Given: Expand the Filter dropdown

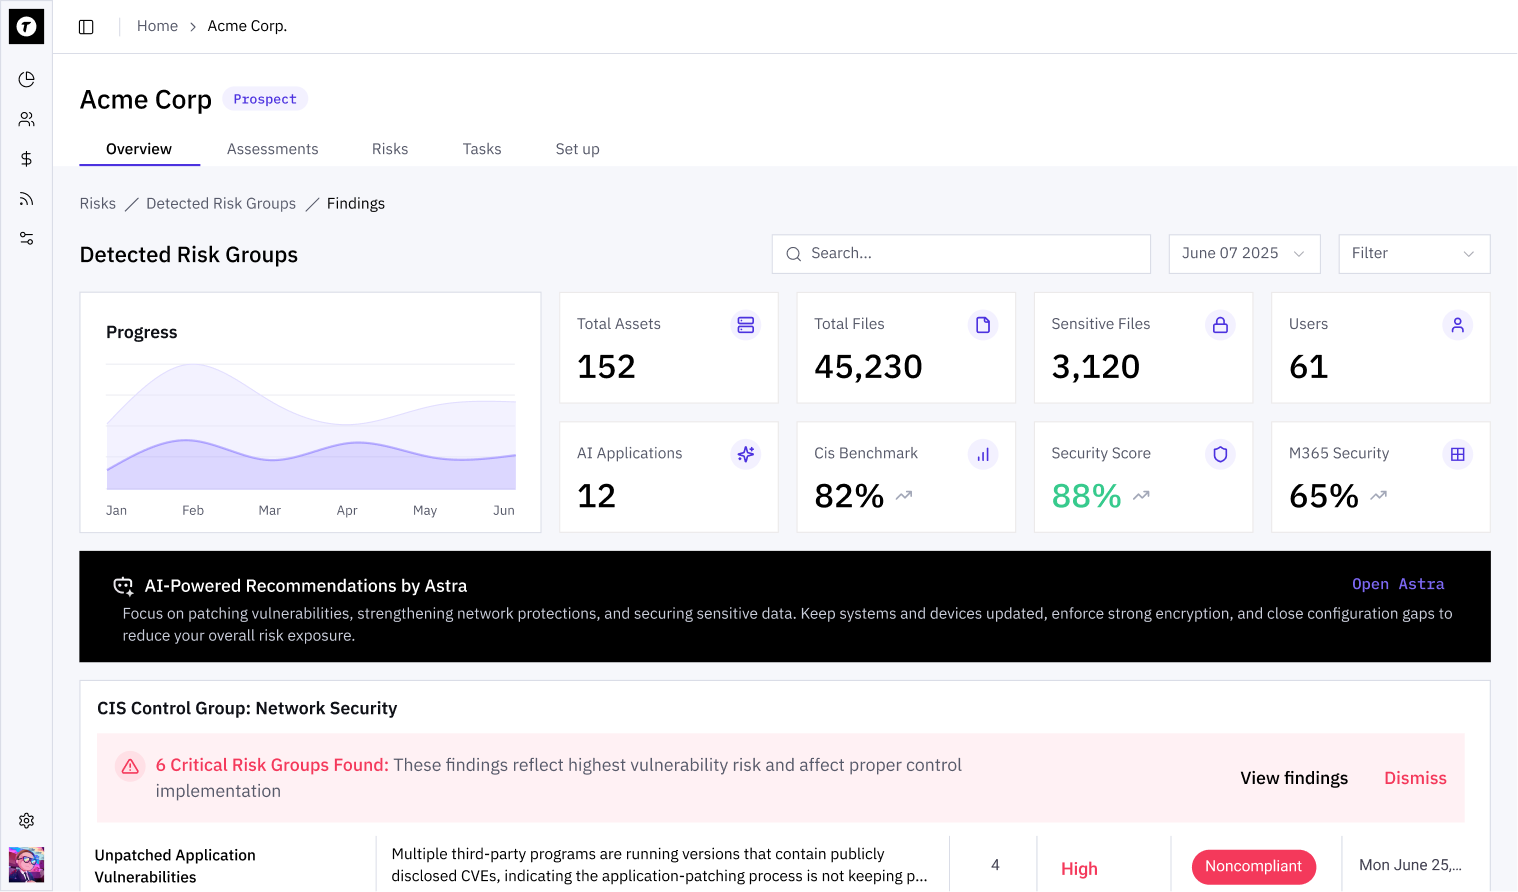Looking at the screenshot, I should [1413, 254].
